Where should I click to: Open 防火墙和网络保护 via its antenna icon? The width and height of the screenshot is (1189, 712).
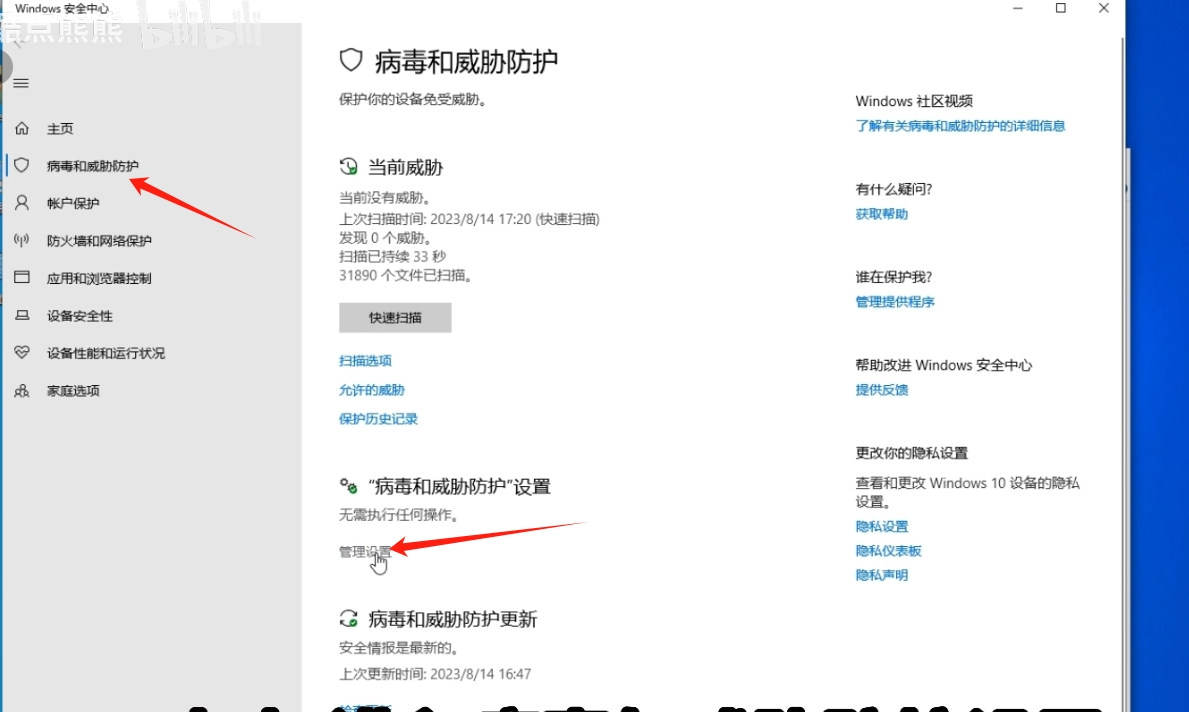click(22, 240)
